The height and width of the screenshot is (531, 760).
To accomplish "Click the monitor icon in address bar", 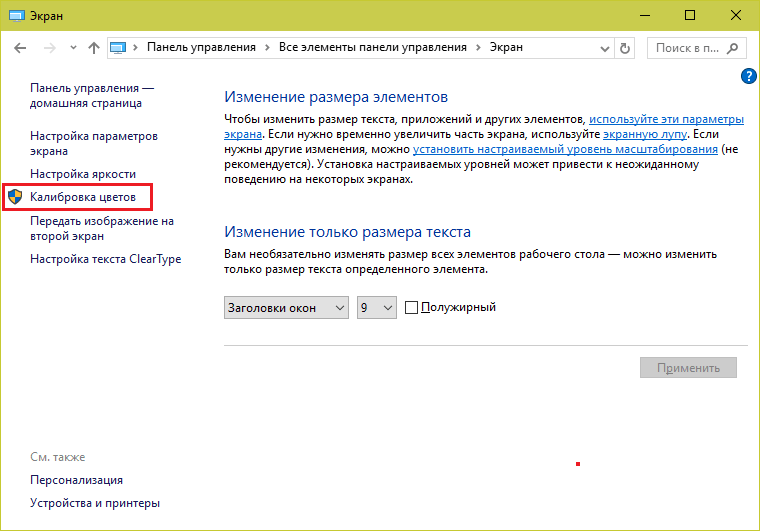I will (120, 48).
